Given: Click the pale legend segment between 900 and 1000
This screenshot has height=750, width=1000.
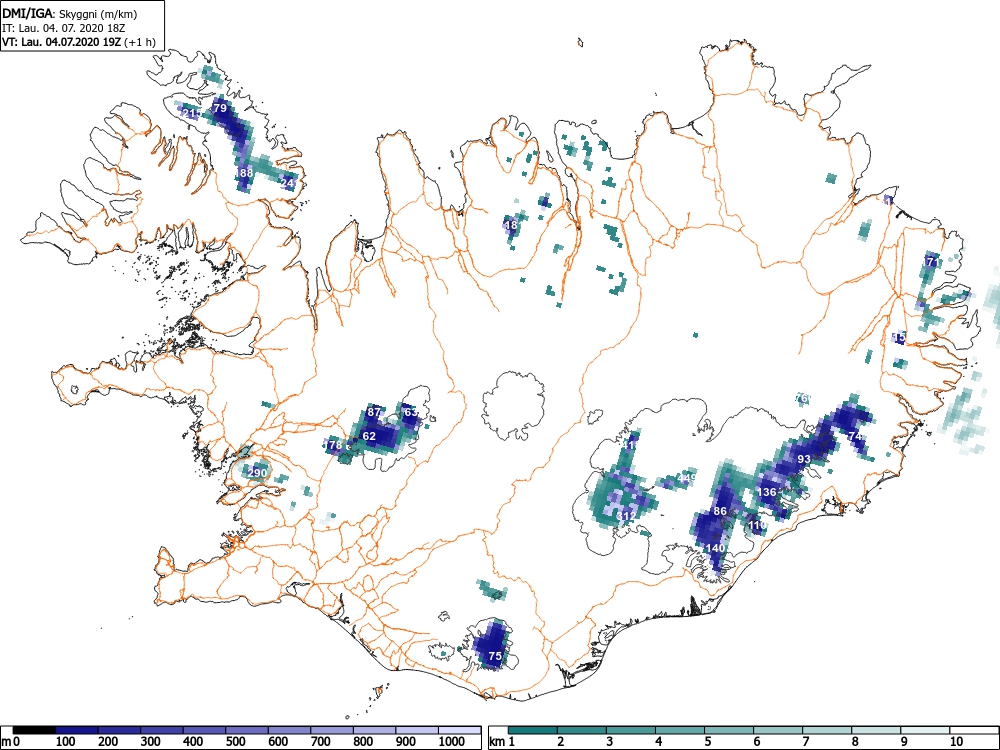Looking at the screenshot, I should point(417,730).
